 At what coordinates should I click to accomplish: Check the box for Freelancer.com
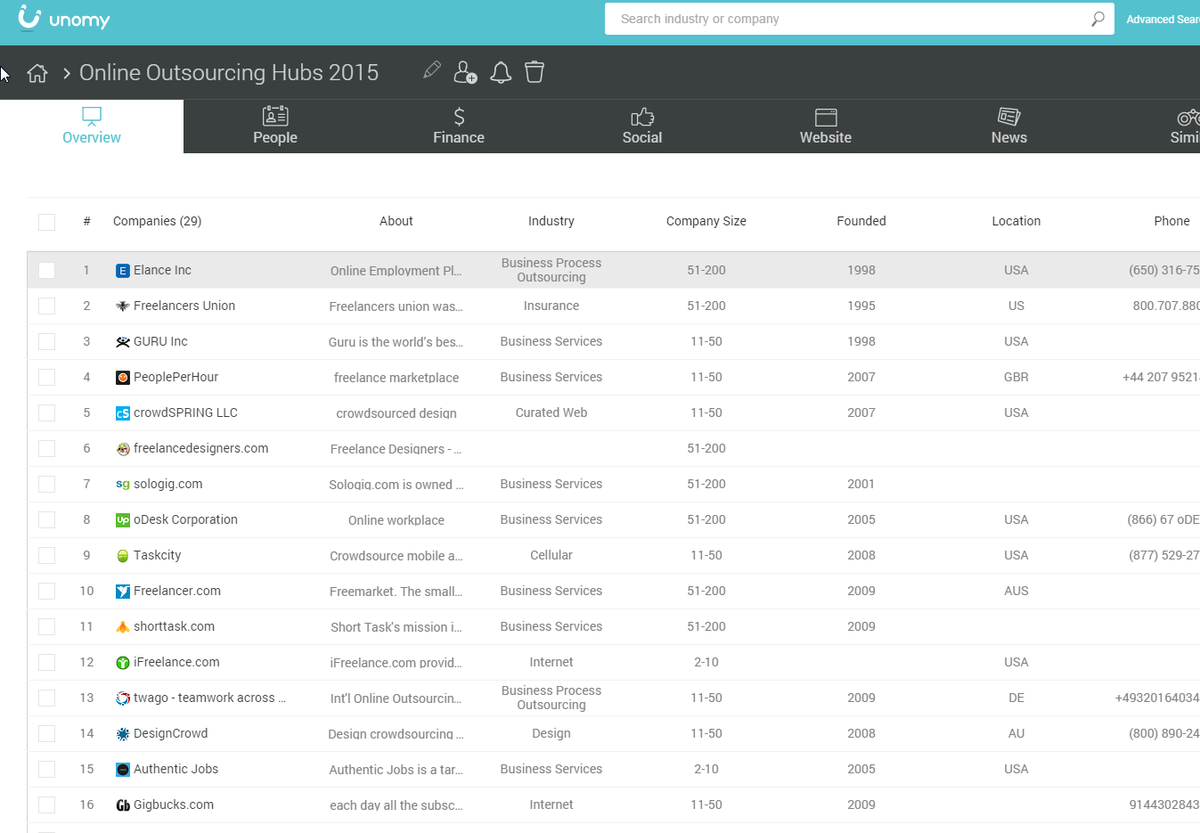(x=47, y=591)
